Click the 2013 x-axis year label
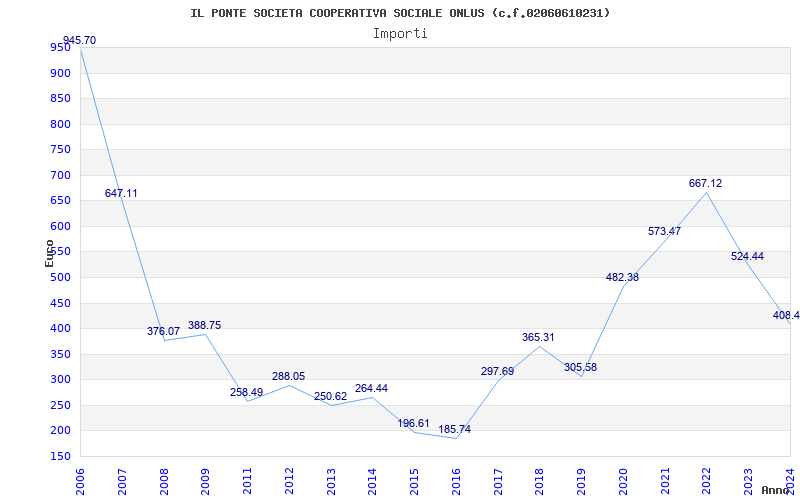 click(x=331, y=482)
